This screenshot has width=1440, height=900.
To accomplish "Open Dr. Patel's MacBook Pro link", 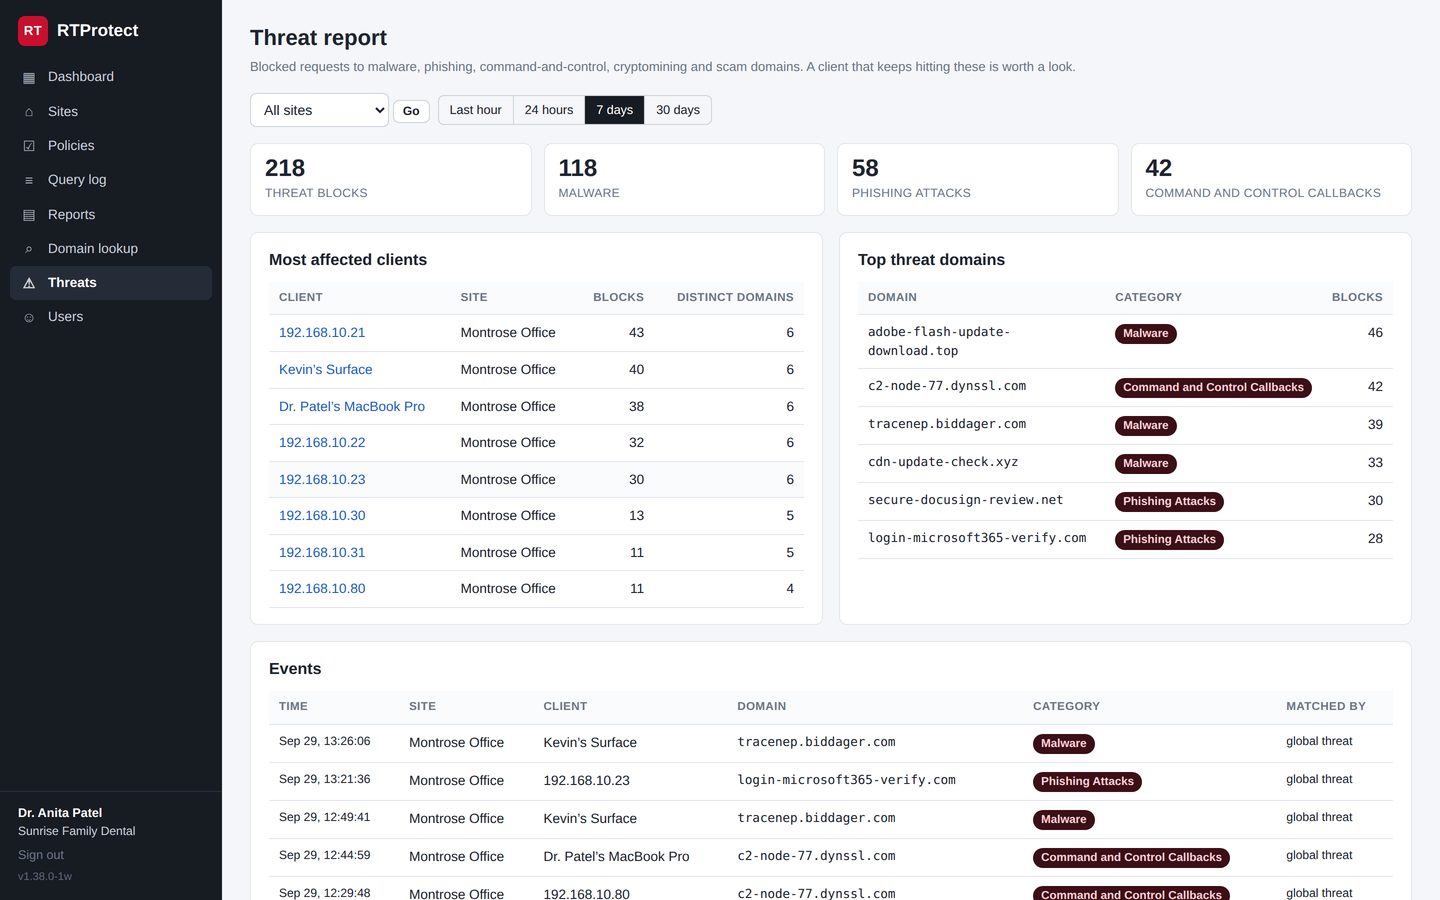I will coord(352,406).
